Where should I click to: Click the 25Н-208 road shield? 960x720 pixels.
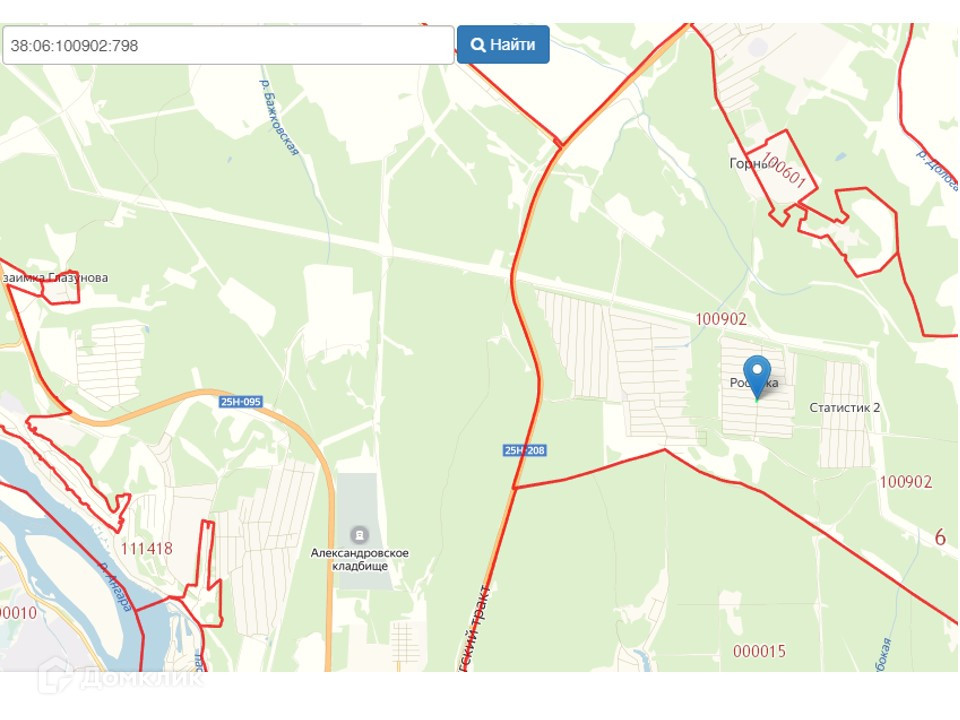tap(524, 450)
